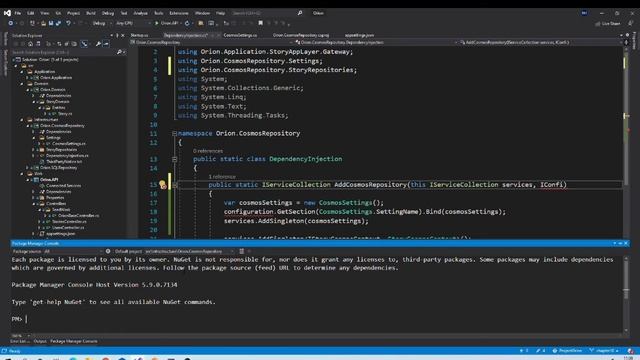Click the Save All toolbar icon

click(x=58, y=23)
